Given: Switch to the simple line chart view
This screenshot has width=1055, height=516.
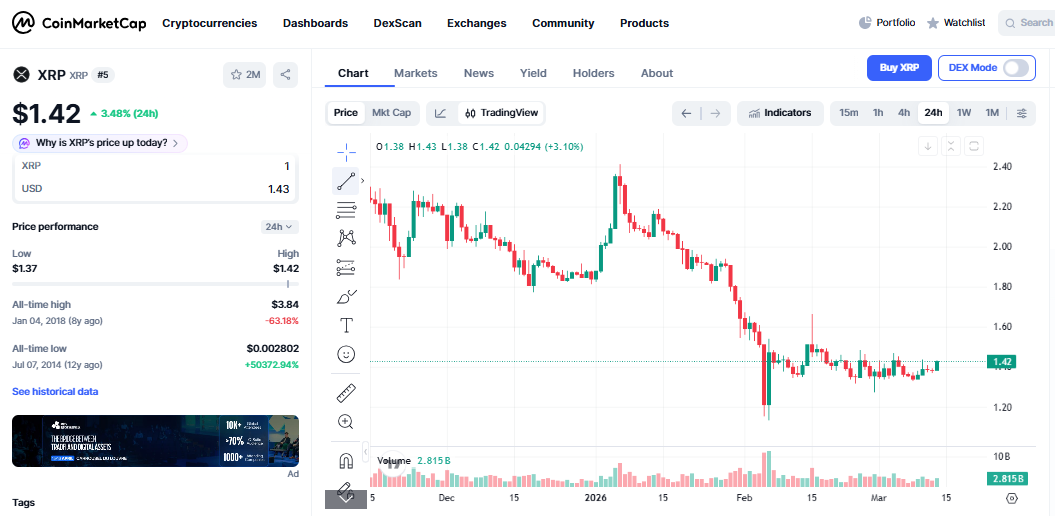Looking at the screenshot, I should [441, 113].
